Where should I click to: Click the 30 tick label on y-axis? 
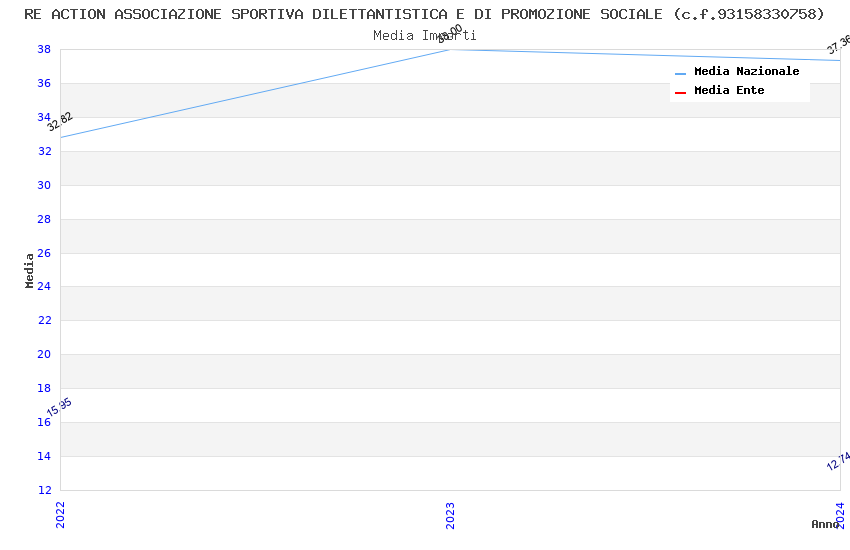(44, 185)
